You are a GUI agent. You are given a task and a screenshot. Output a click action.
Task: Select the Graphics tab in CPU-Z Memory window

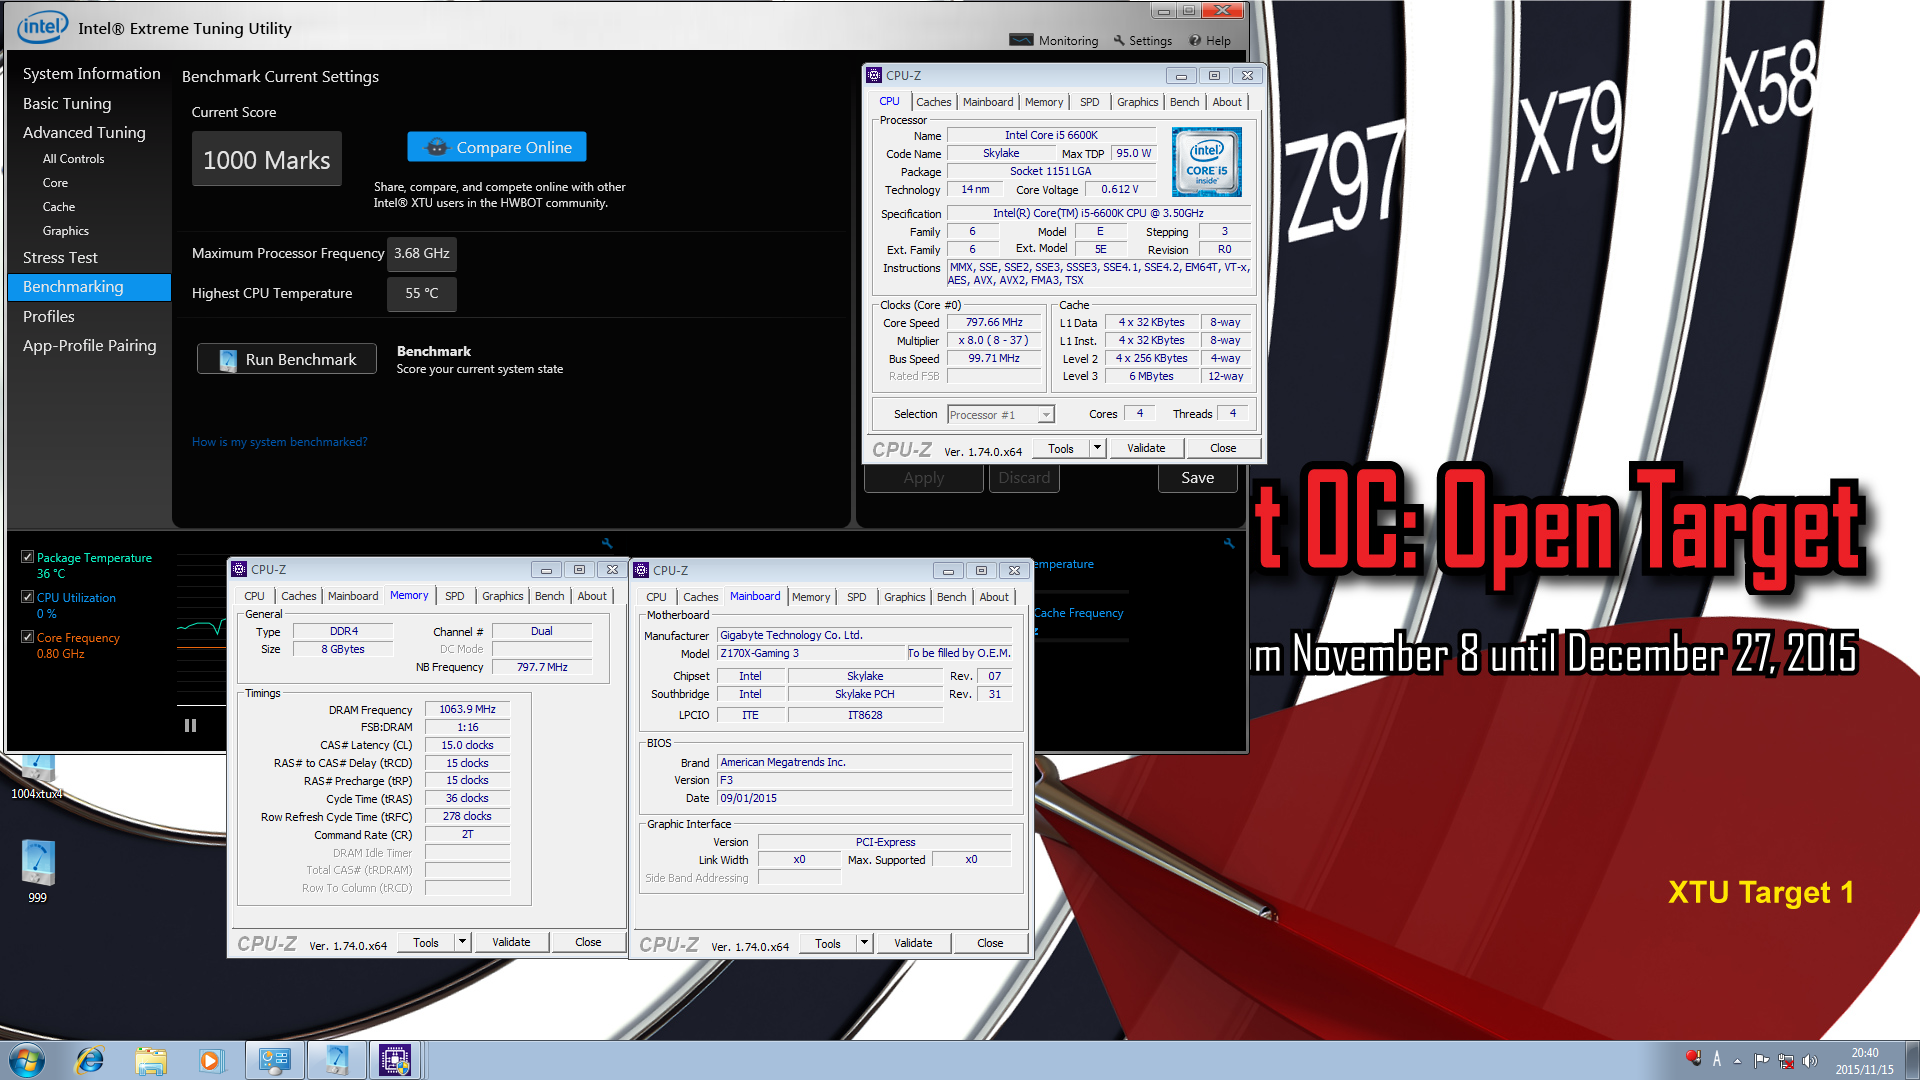coord(502,596)
